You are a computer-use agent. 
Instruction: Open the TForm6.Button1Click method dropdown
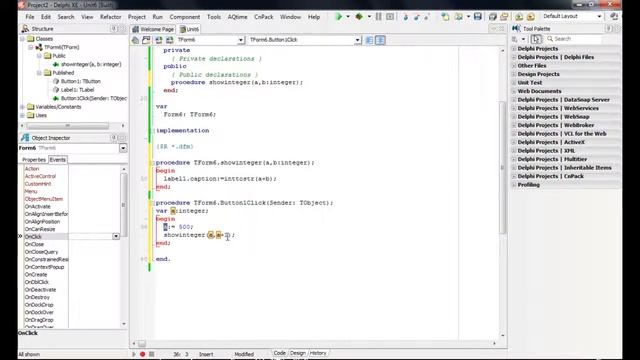tap(357, 40)
